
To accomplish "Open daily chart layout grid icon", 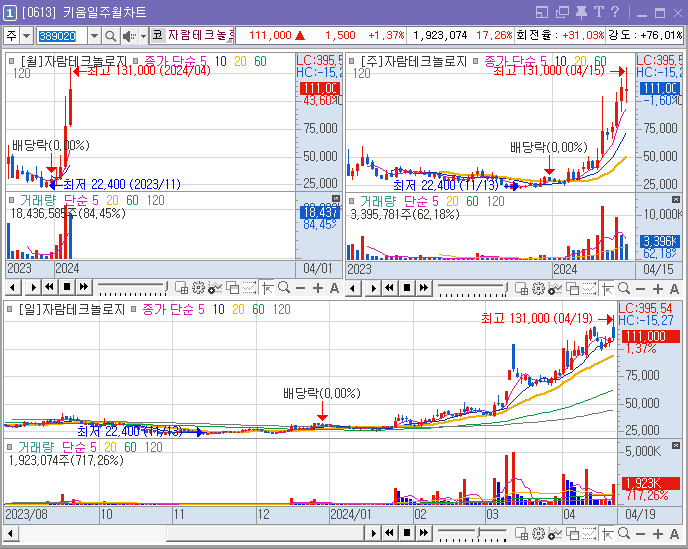I will (522, 534).
